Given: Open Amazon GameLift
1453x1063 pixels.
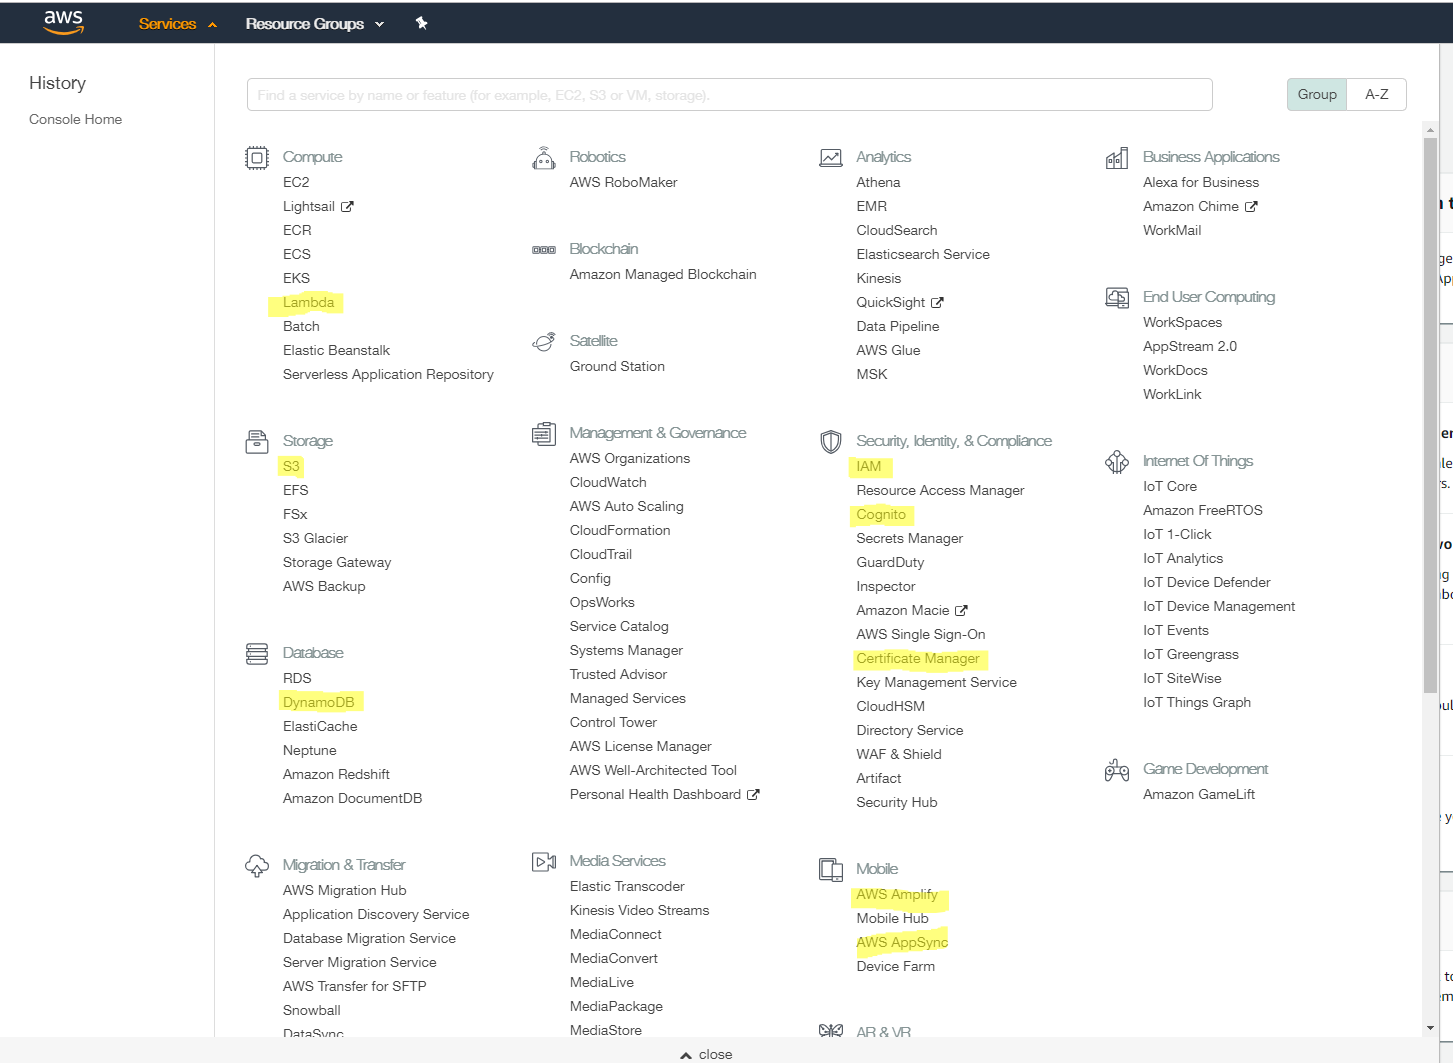Looking at the screenshot, I should tap(1199, 795).
